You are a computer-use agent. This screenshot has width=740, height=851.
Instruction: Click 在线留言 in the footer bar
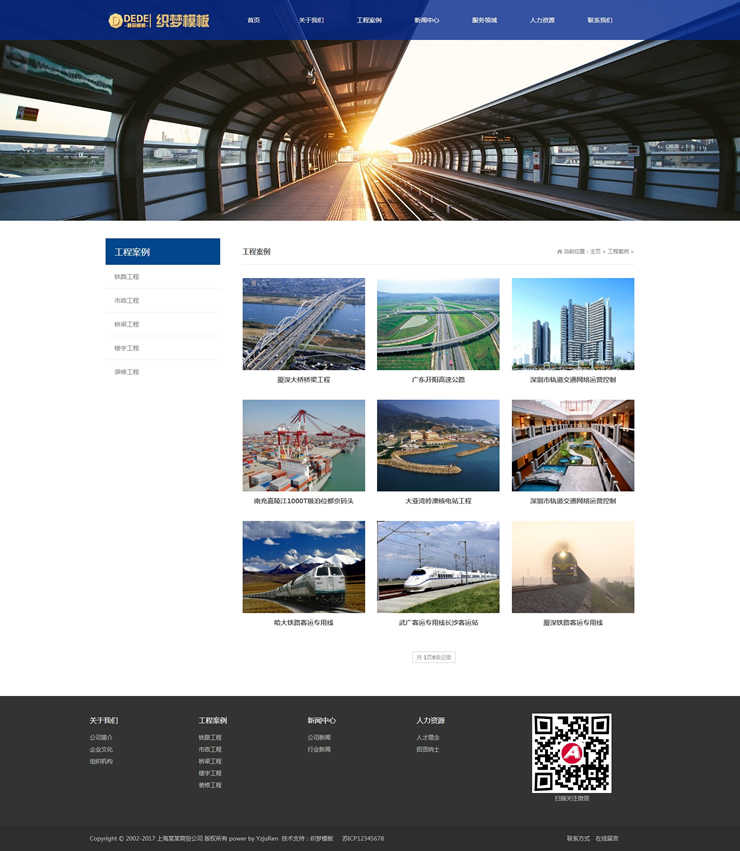pyautogui.click(x=607, y=838)
